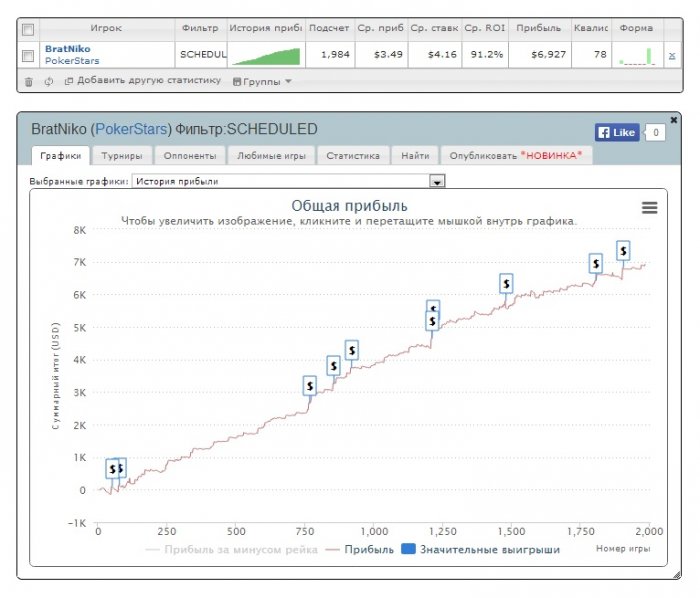700x598 pixels.
Task: Click the dollar marker near game 1,800
Action: coord(596,264)
